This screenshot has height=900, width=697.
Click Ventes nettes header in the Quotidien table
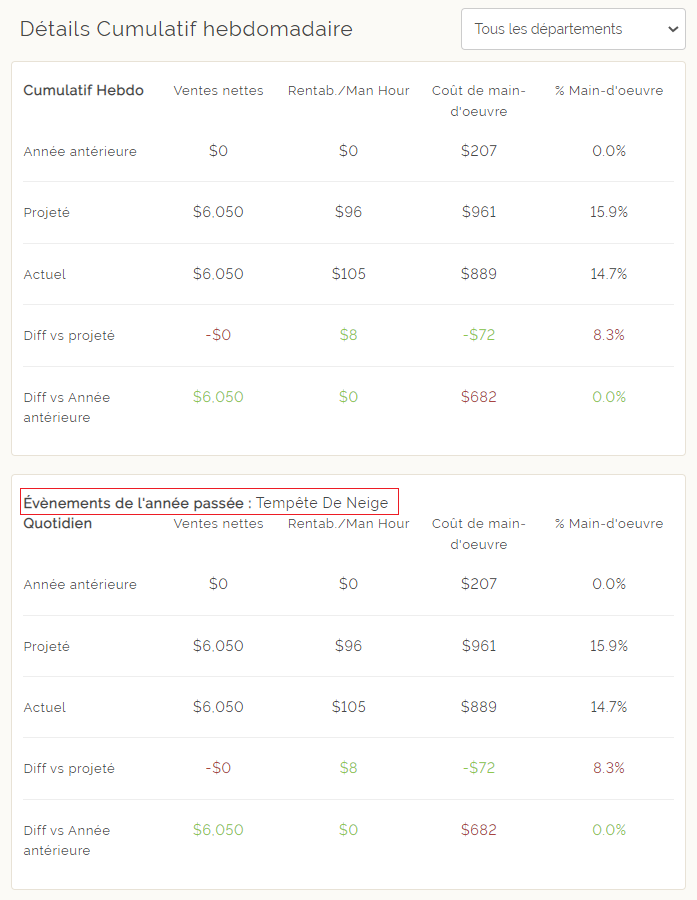pos(218,523)
